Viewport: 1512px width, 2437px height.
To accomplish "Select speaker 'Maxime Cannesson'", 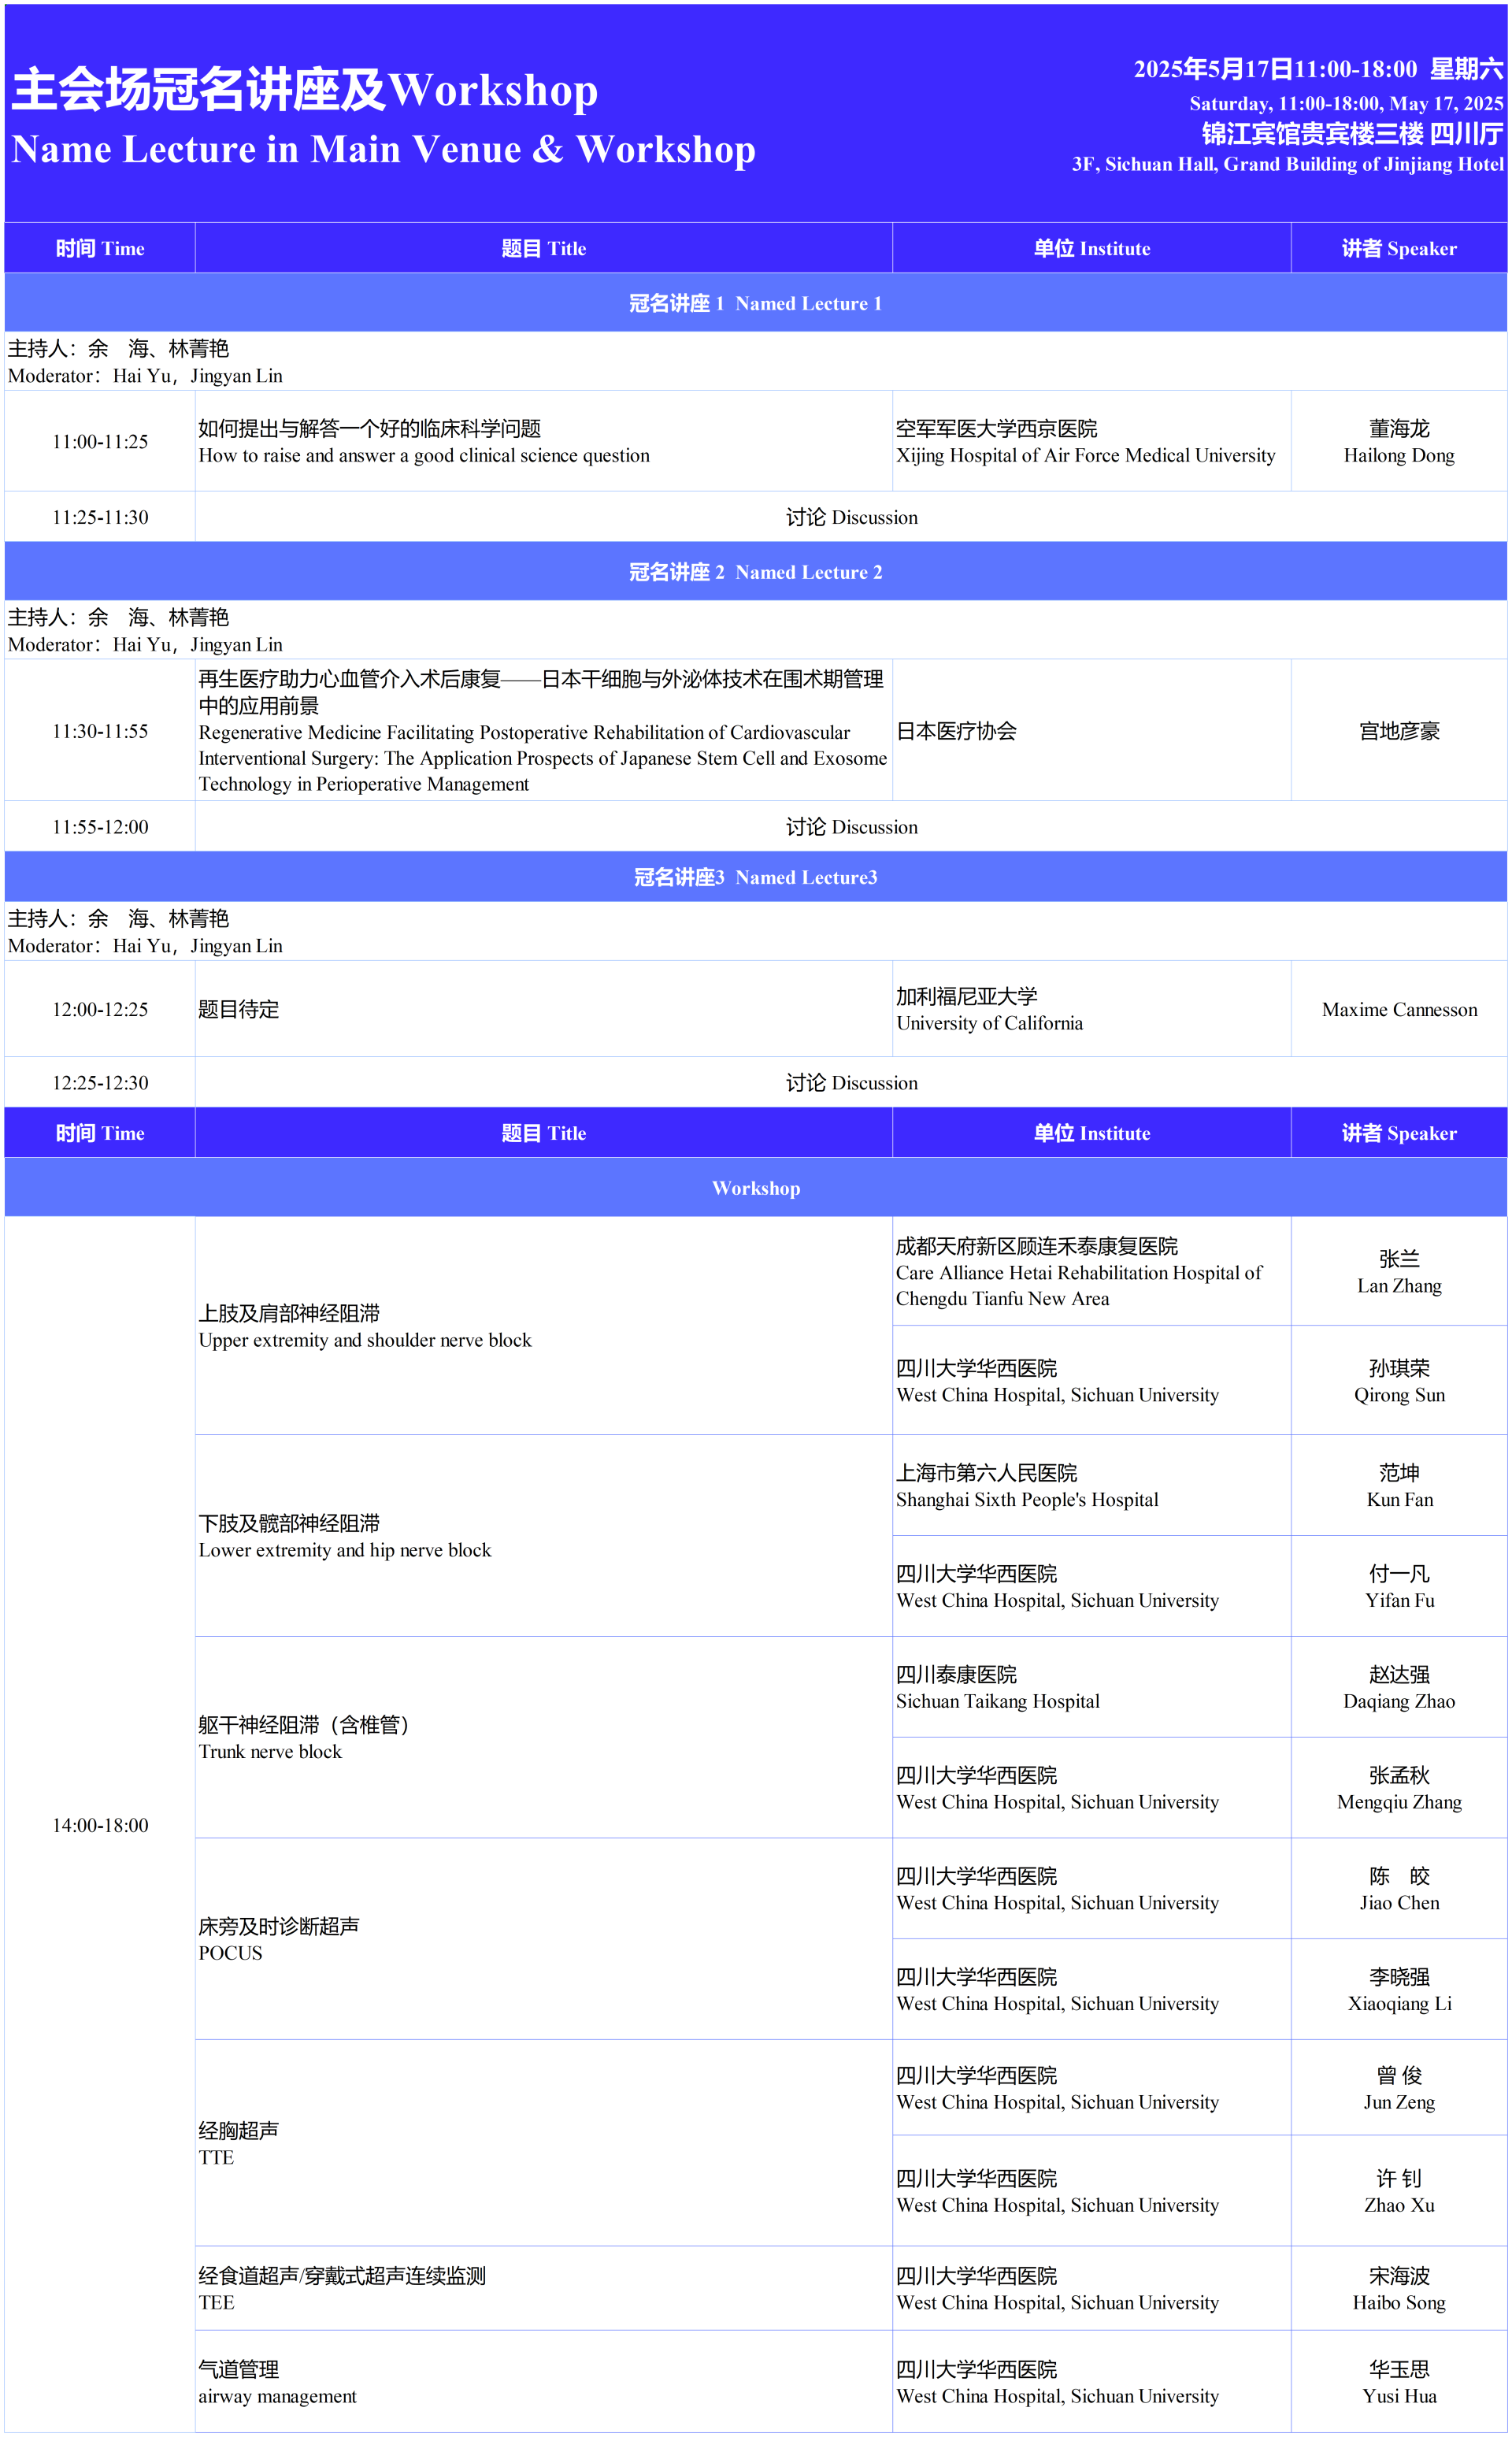I will (x=1399, y=1009).
